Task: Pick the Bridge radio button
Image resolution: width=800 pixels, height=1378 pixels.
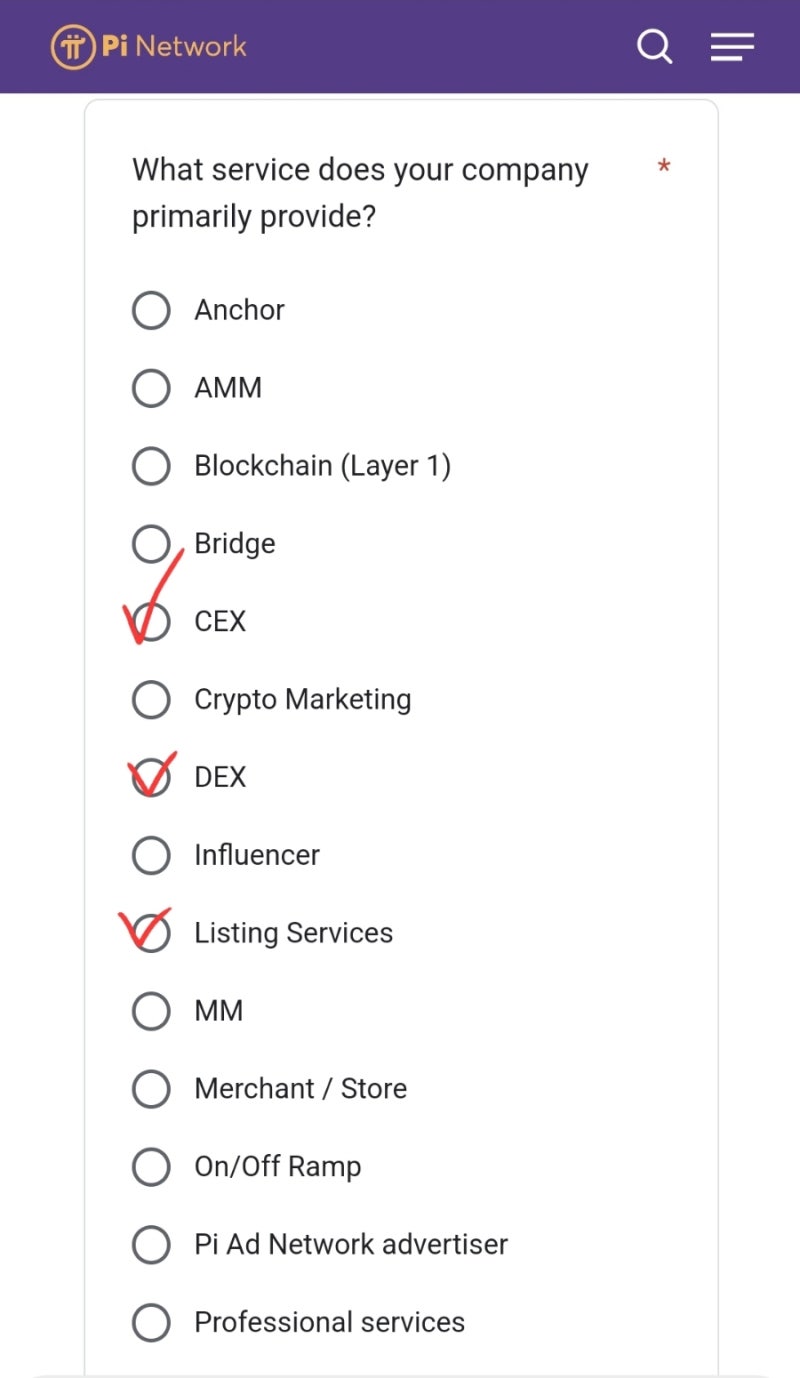Action: [151, 544]
